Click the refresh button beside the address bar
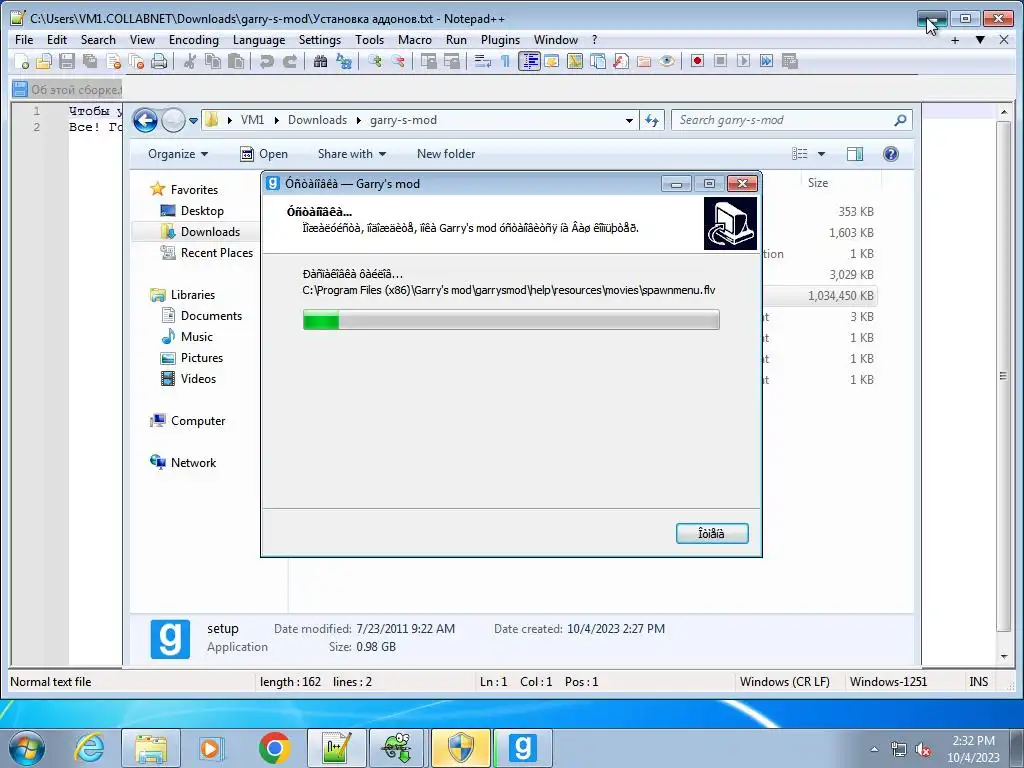 (652, 120)
